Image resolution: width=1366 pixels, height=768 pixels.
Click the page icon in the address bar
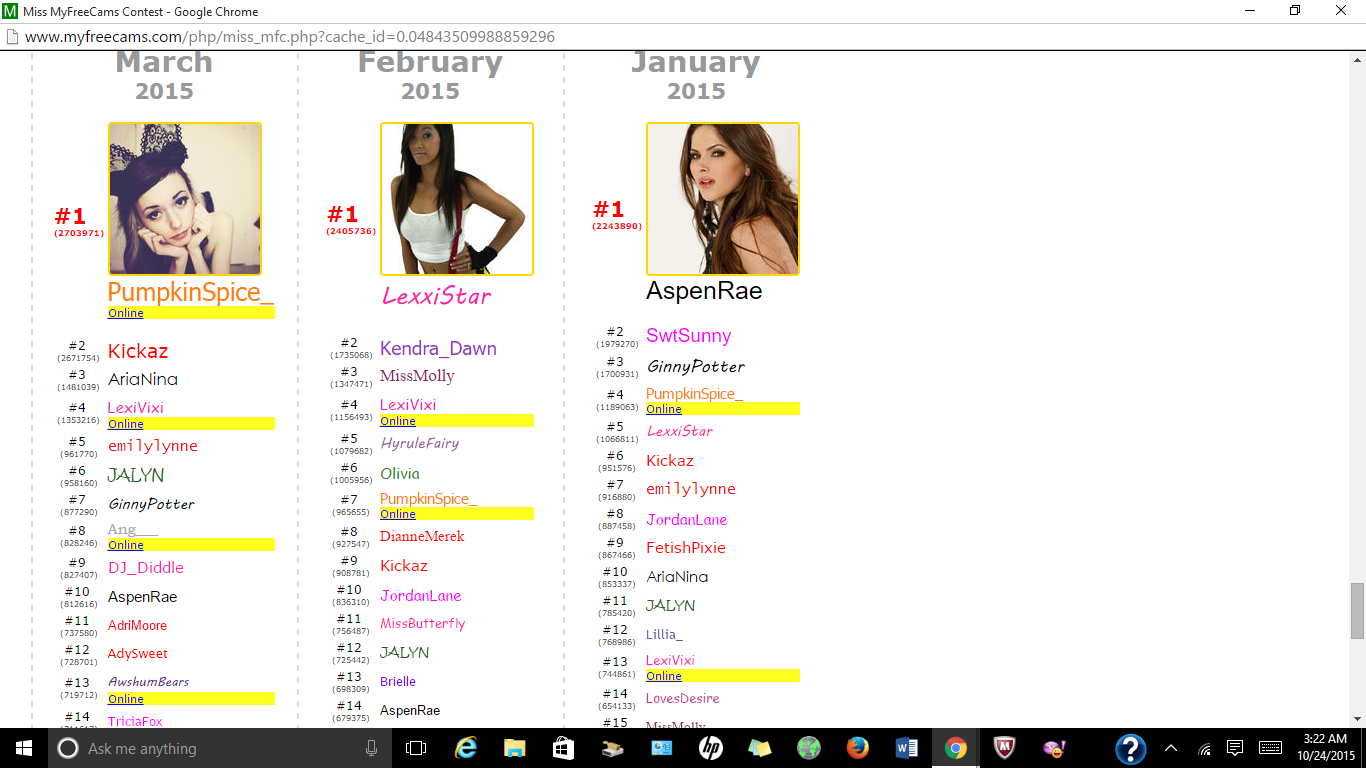[x=12, y=37]
